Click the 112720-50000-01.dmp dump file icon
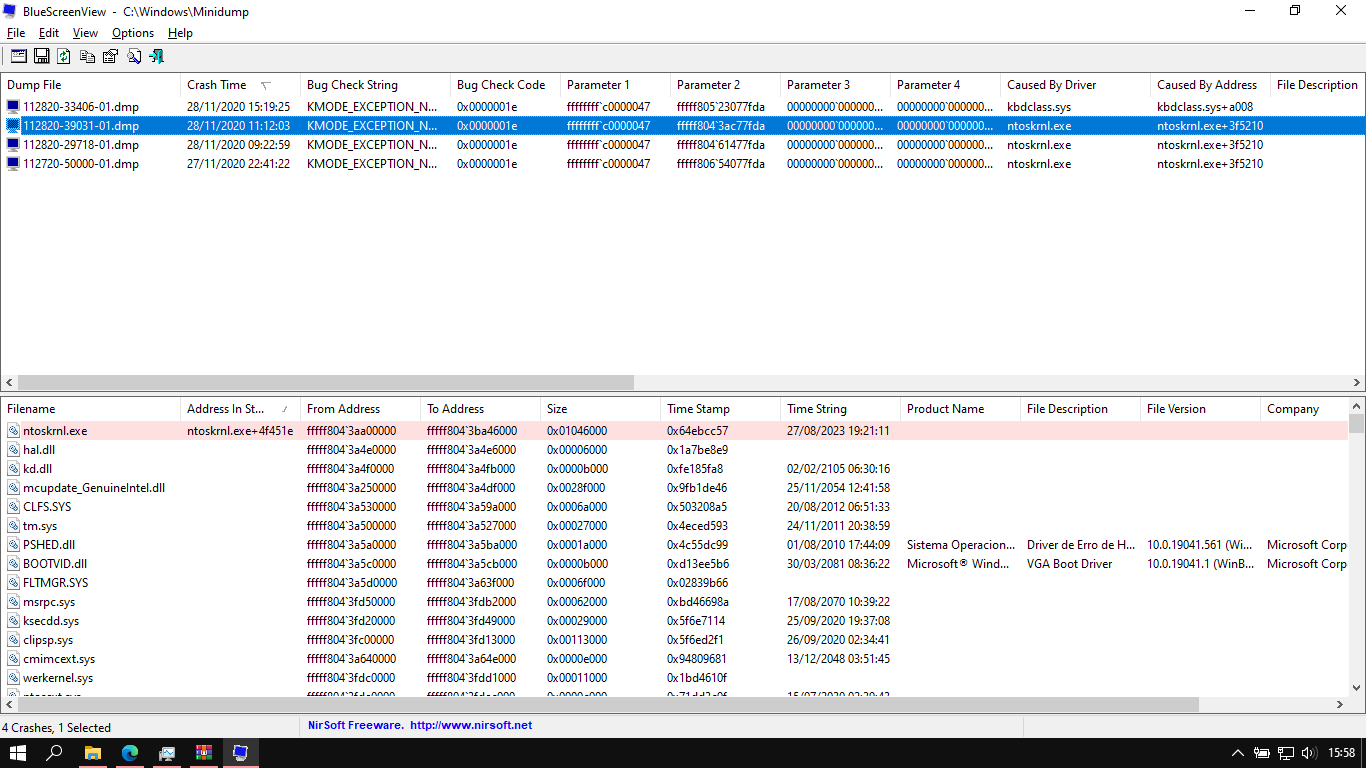Viewport: 1366px width, 768px height. 13,163
